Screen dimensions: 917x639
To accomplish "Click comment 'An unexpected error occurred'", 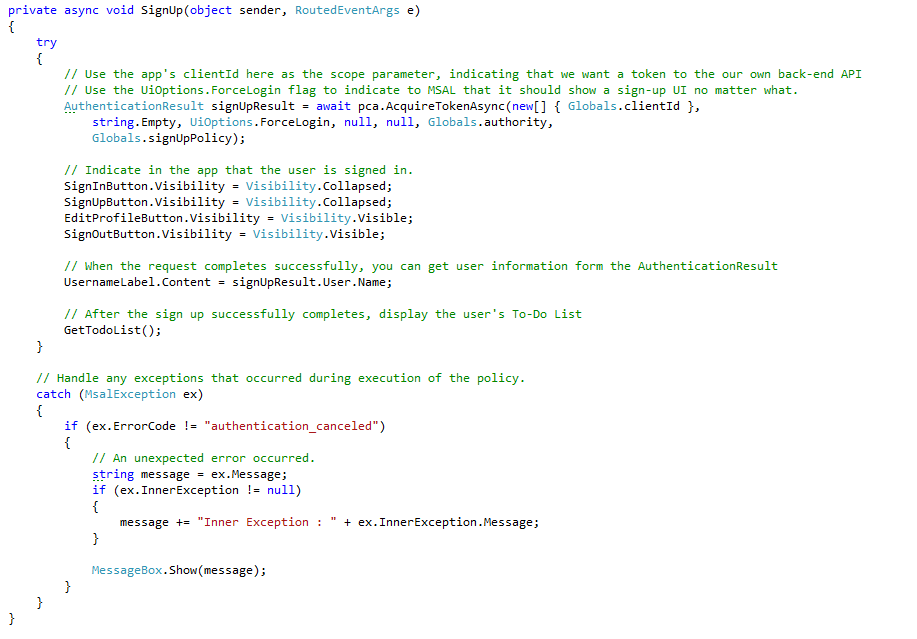I will tap(204, 458).
